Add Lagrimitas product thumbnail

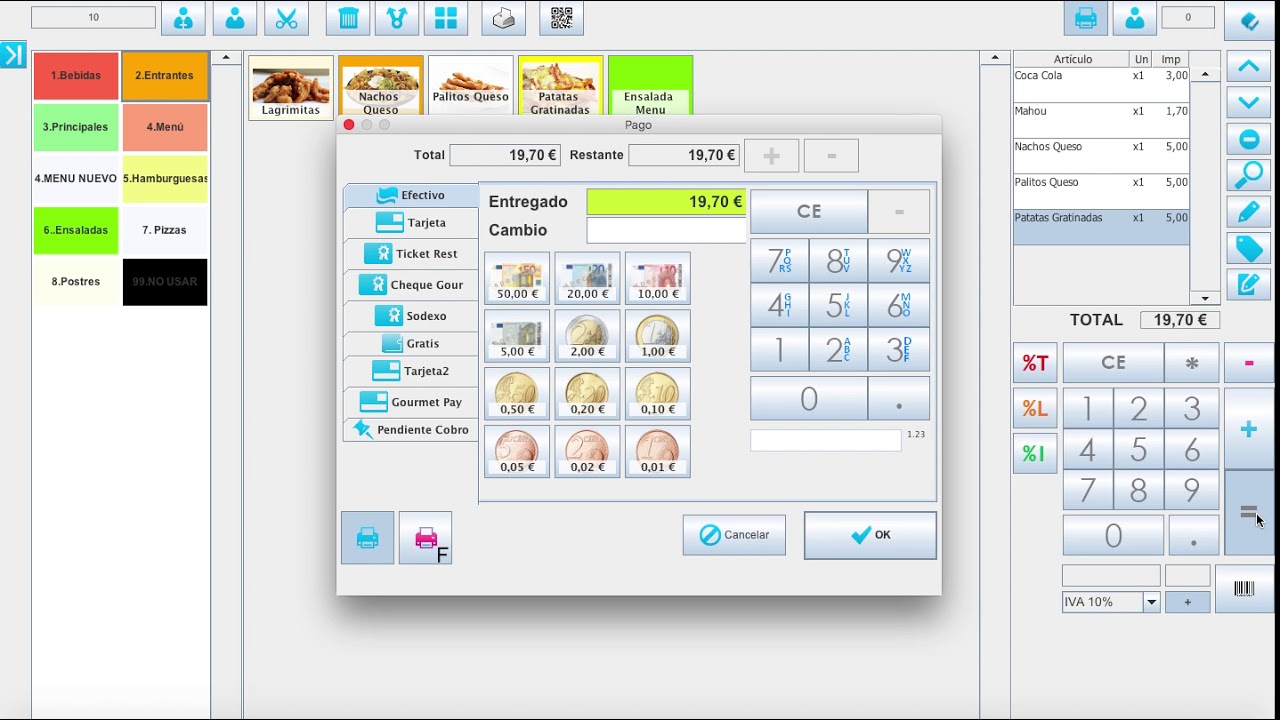coord(291,88)
